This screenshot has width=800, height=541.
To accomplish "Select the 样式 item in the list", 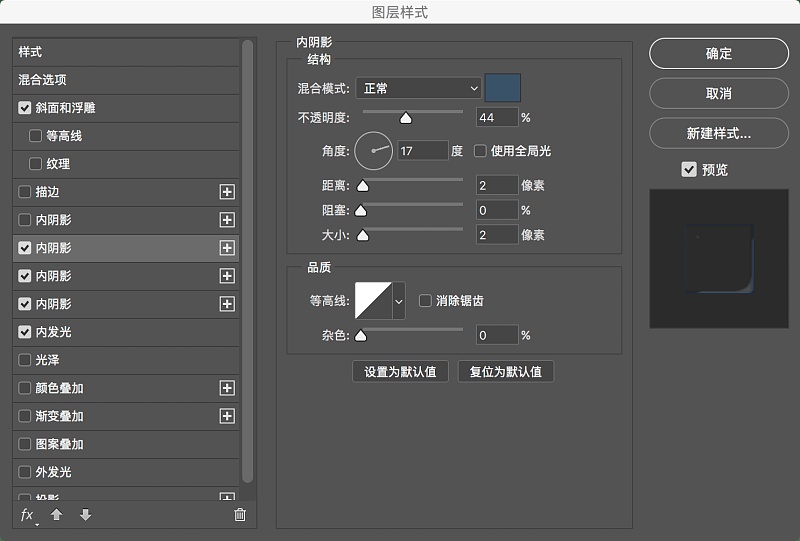I will pyautogui.click(x=126, y=52).
